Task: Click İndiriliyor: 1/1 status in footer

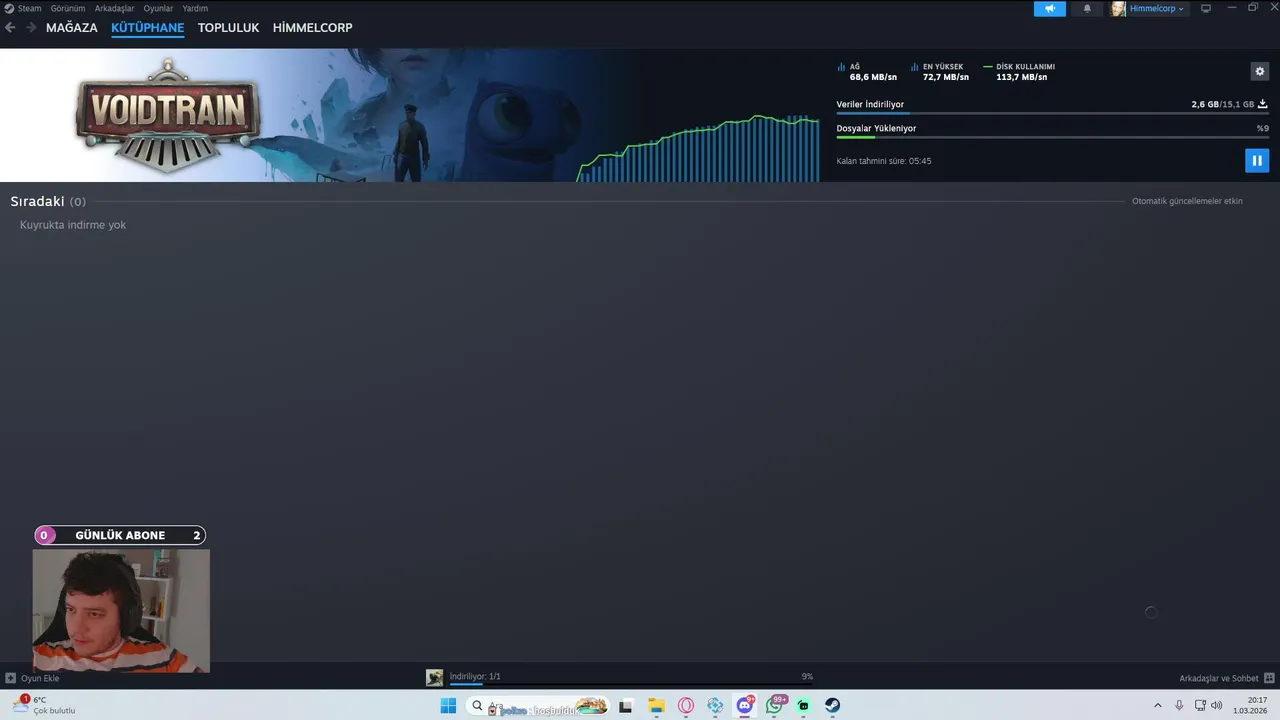Action: (475, 677)
